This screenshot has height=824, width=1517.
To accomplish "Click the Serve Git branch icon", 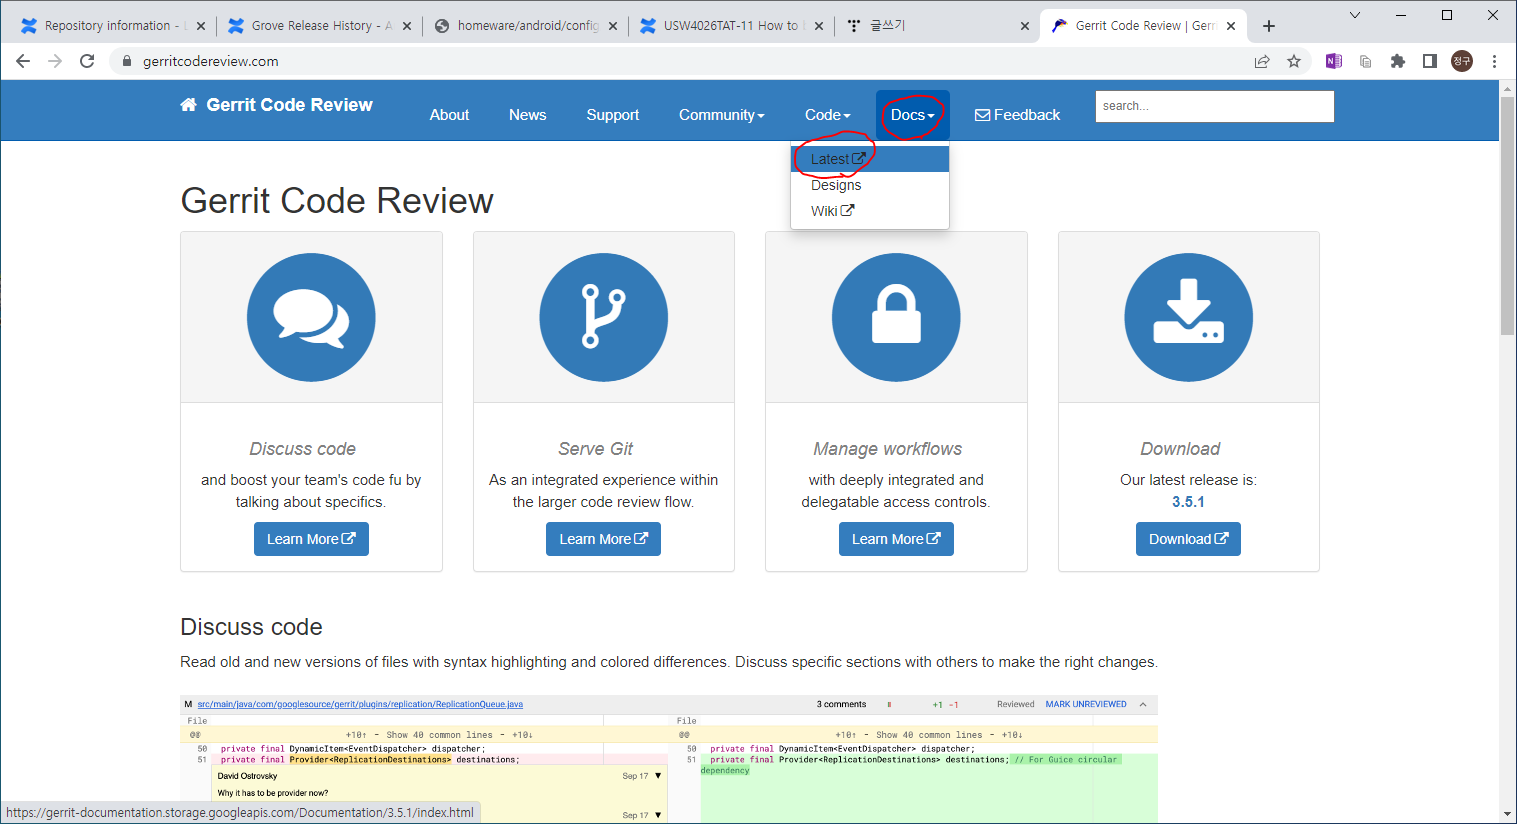I will pos(603,317).
